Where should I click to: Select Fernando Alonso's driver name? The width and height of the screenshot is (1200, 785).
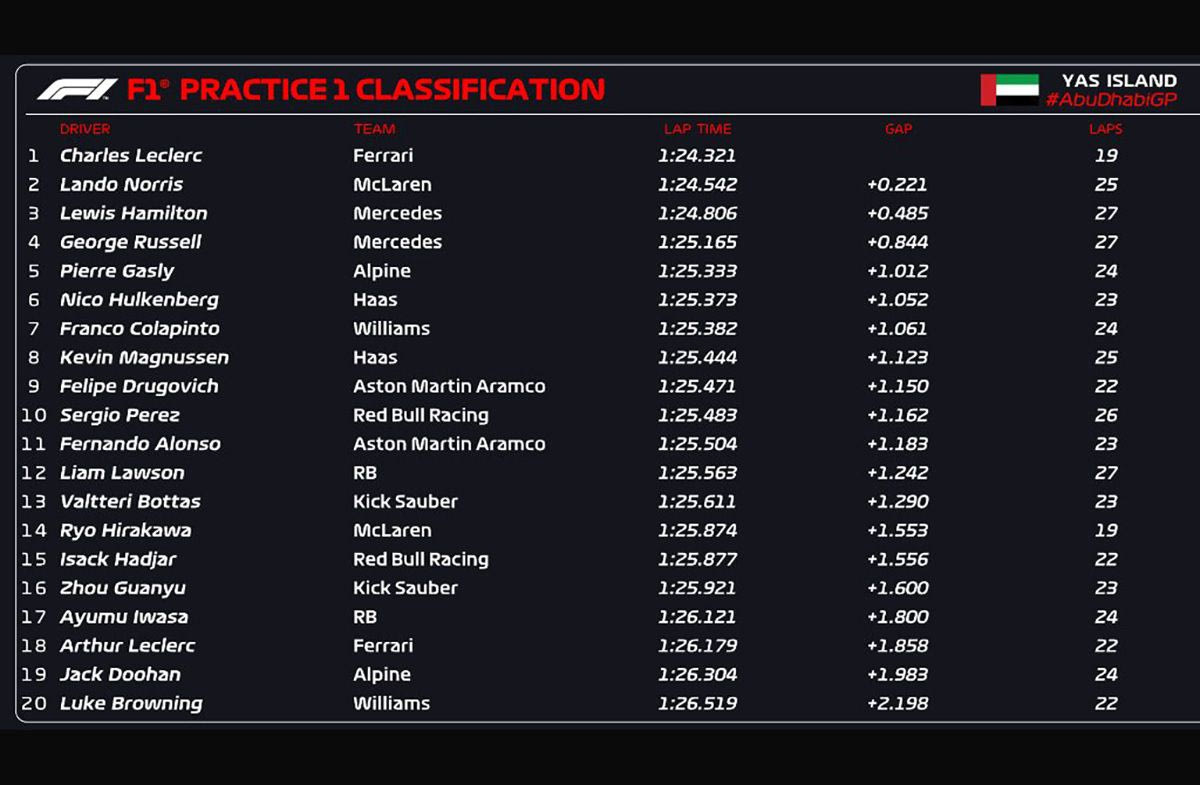pyautogui.click(x=140, y=444)
